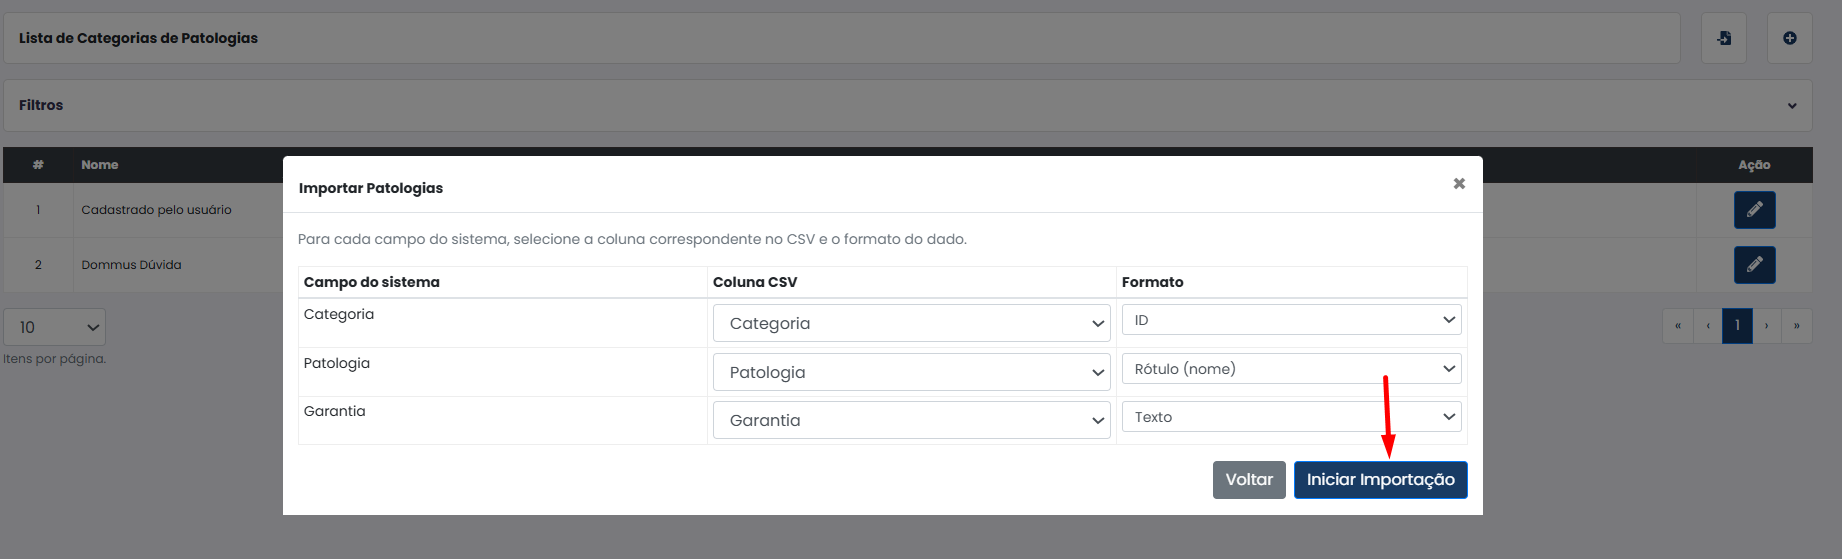Click the 'Lista de Categorias de Patologias' heading
Image resolution: width=1842 pixels, height=559 pixels.
(138, 38)
